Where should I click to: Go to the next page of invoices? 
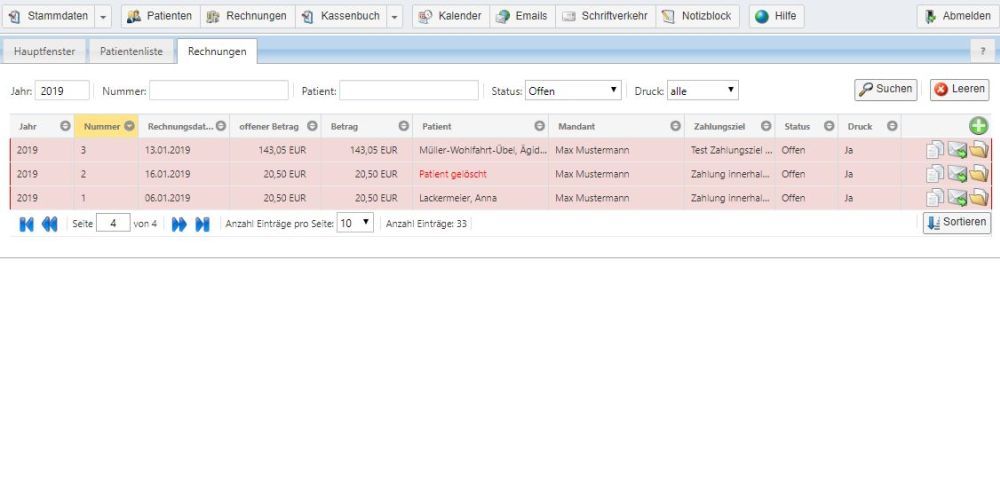tap(179, 224)
